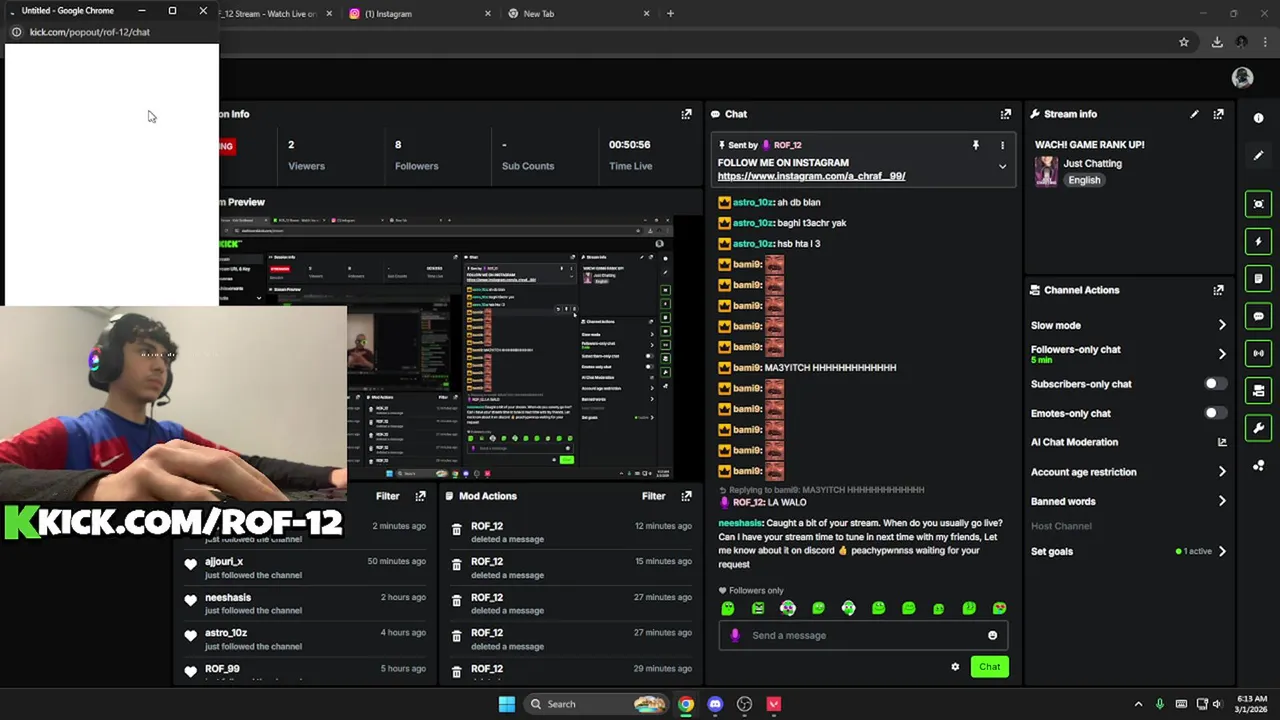1280x720 pixels.
Task: Unpin the pinned Instagram chat message
Action: point(975,145)
